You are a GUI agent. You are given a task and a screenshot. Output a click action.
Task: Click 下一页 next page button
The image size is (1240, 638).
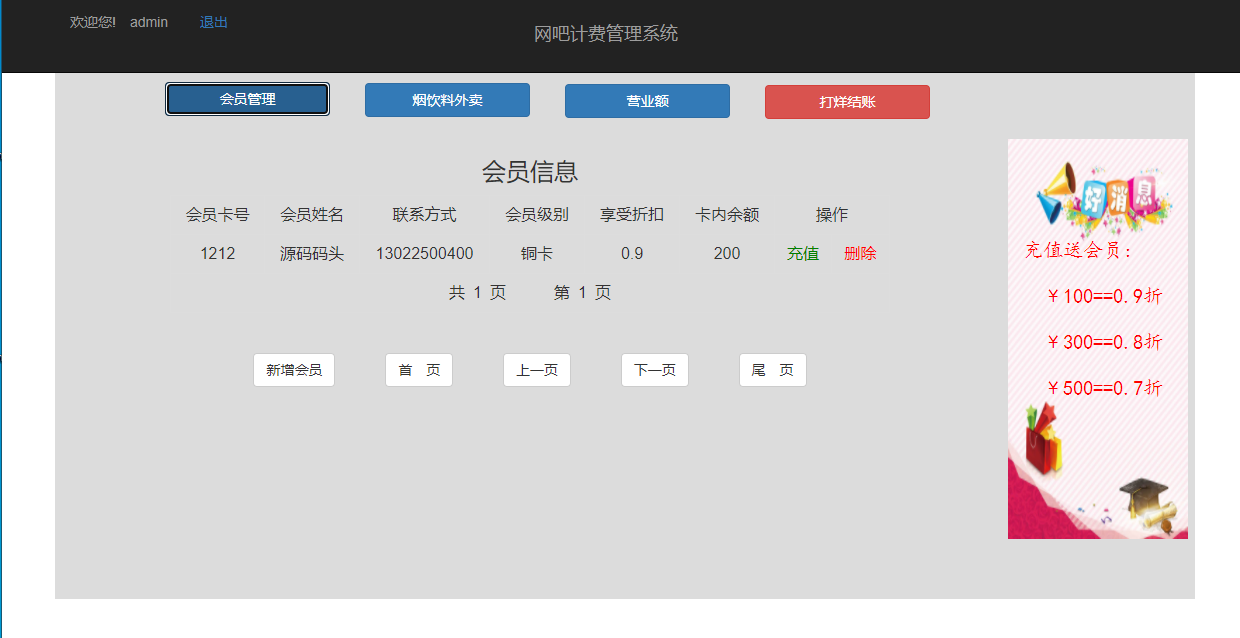tap(654, 369)
